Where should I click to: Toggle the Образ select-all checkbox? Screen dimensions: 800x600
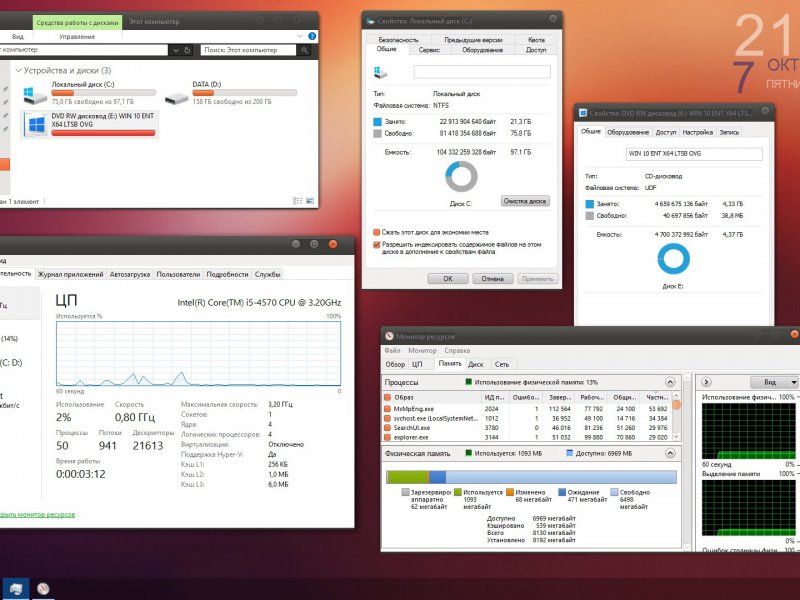pyautogui.click(x=387, y=397)
